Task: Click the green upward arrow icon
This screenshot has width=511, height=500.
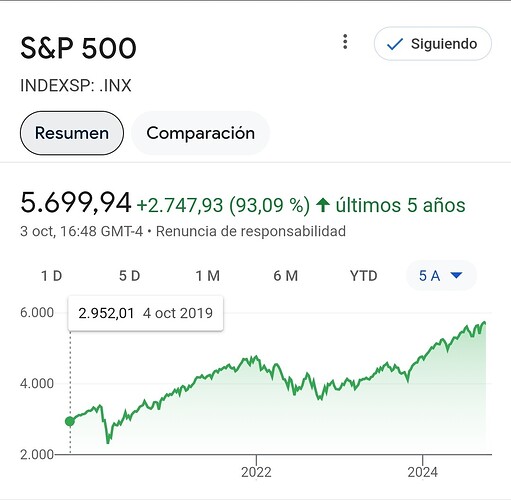Action: click(x=323, y=205)
